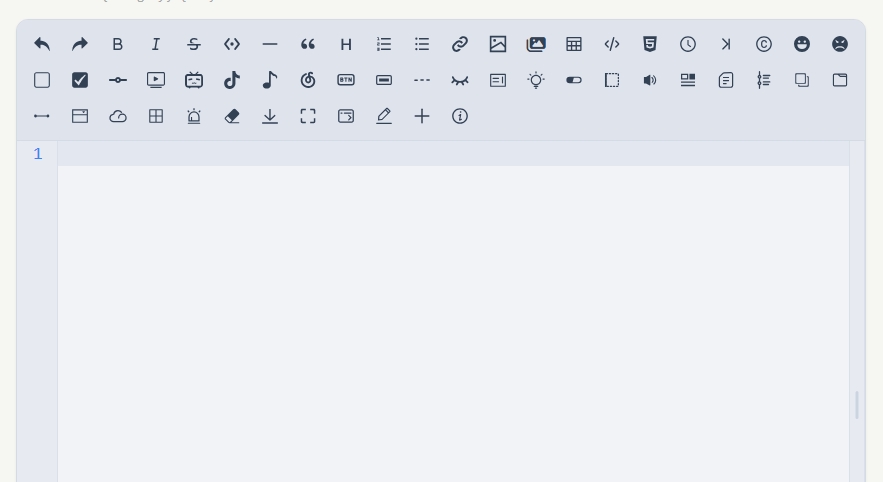Screen dimensions: 883x482
Task: Insert an image gallery with the stacked photos icon
Action: [x=536, y=44]
